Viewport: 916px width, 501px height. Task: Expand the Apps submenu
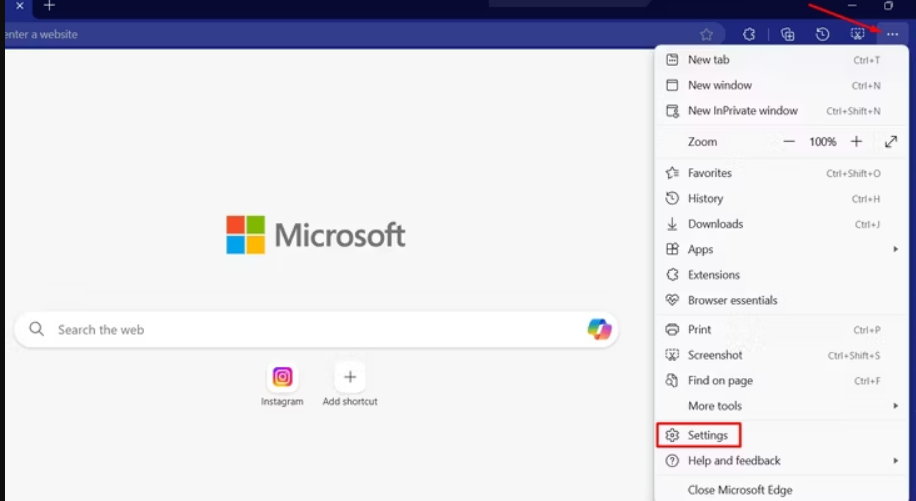[x=895, y=249]
